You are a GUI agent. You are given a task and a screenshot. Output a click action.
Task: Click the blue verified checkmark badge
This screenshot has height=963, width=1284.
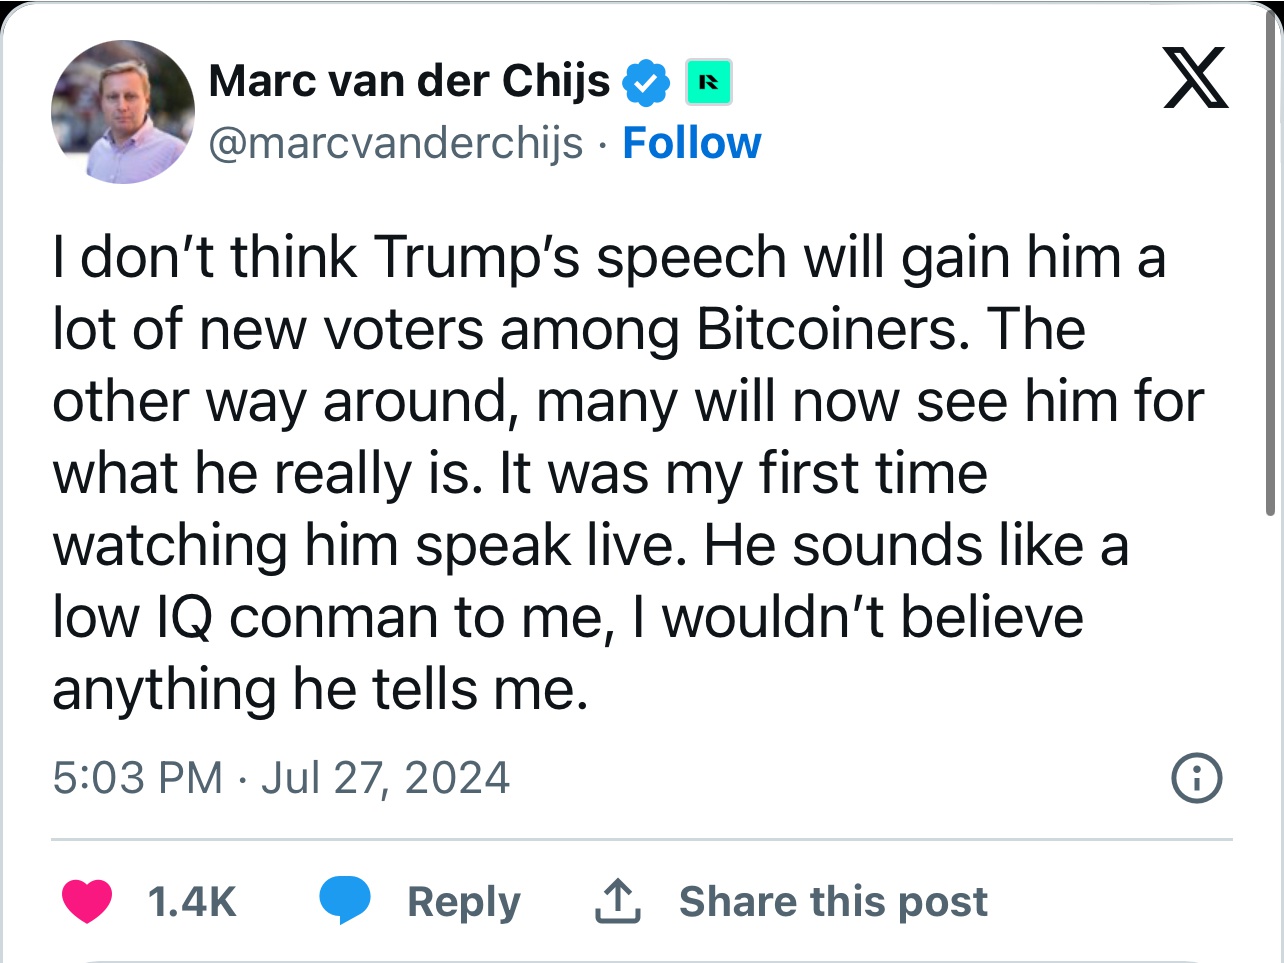[646, 83]
